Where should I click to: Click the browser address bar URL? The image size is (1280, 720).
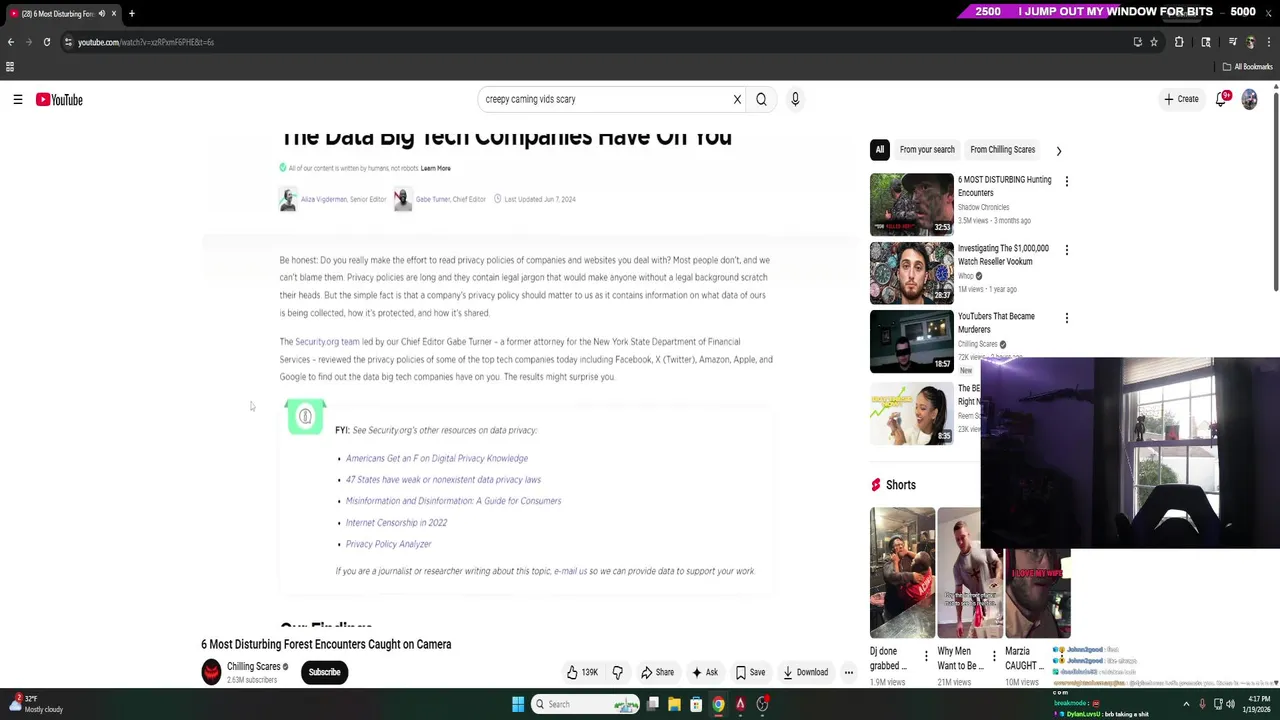point(146,42)
